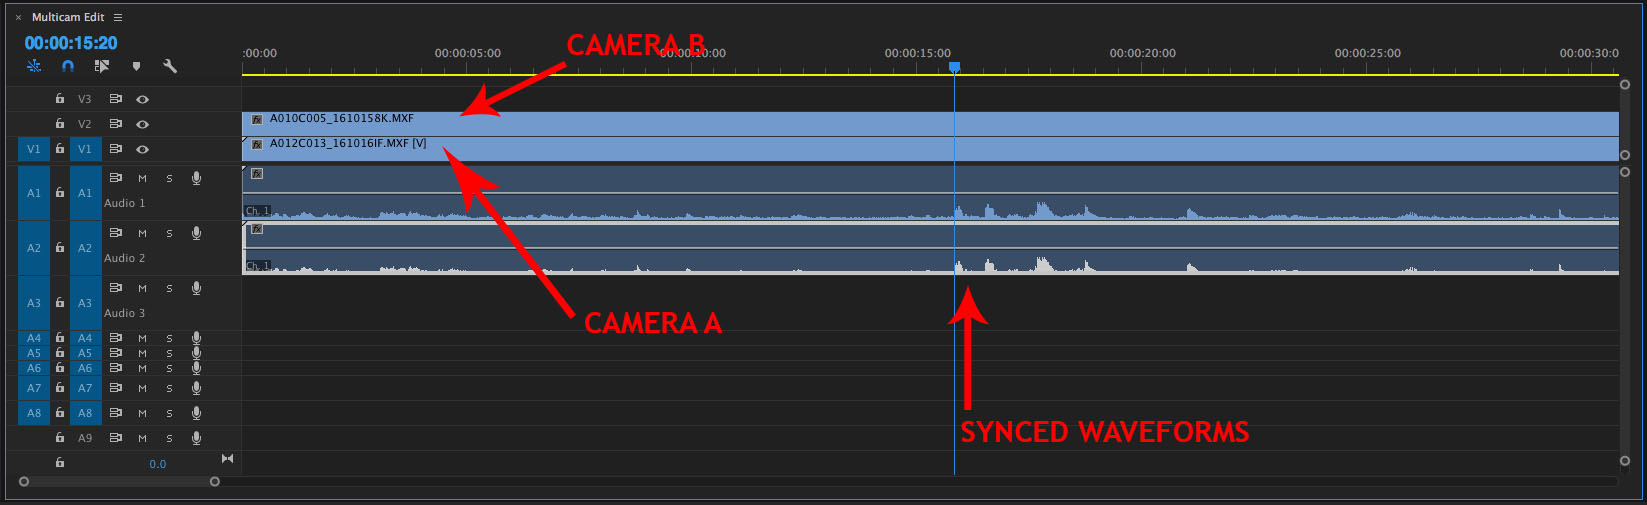
Task: Open Timeline Display Settings wrench
Action: [170, 66]
